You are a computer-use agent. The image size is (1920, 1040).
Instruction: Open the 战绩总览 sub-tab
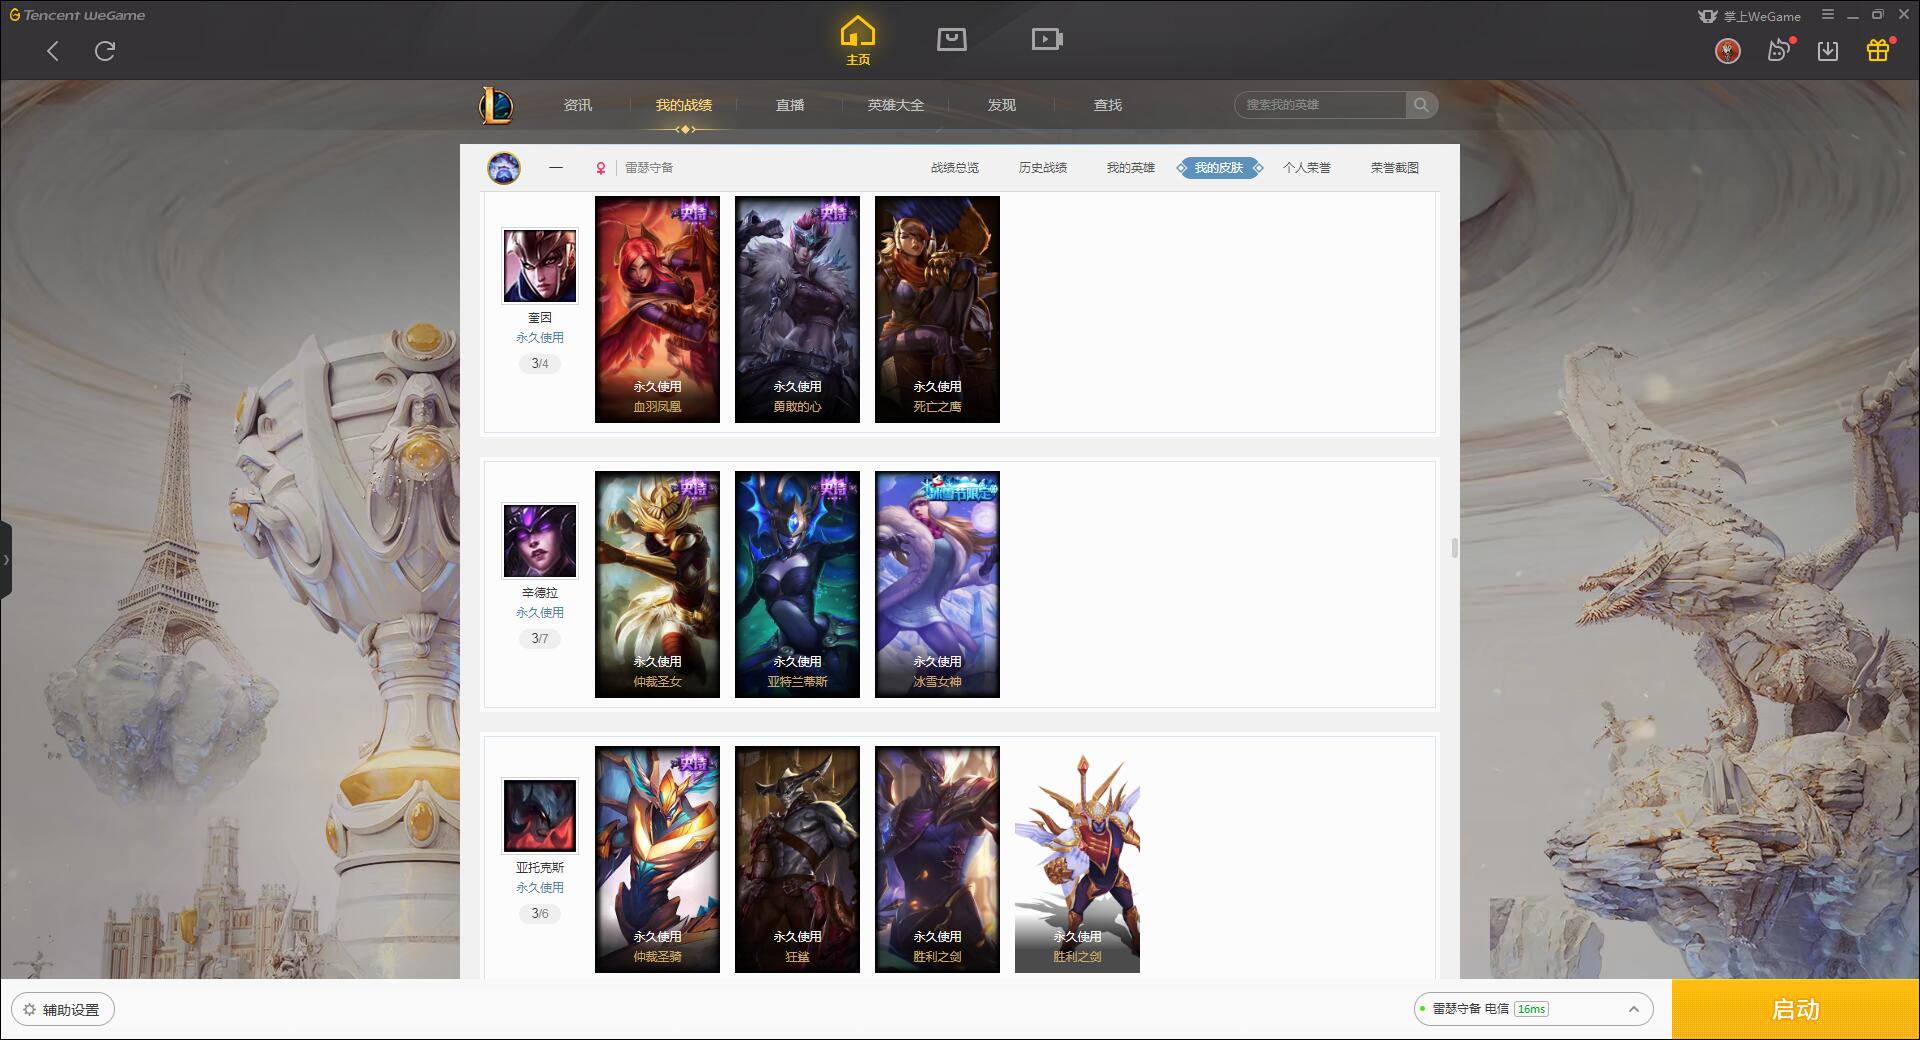coord(955,168)
